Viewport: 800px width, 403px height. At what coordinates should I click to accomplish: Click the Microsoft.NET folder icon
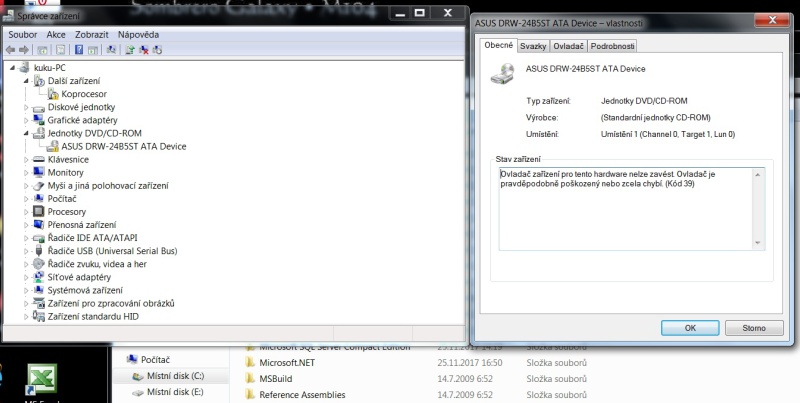click(250, 363)
